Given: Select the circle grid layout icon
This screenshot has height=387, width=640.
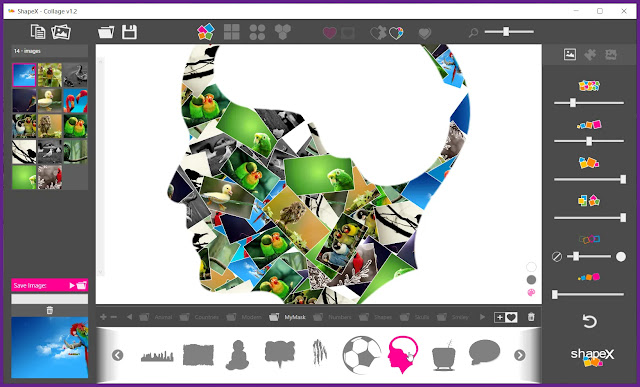Looking at the screenshot, I should point(257,32).
